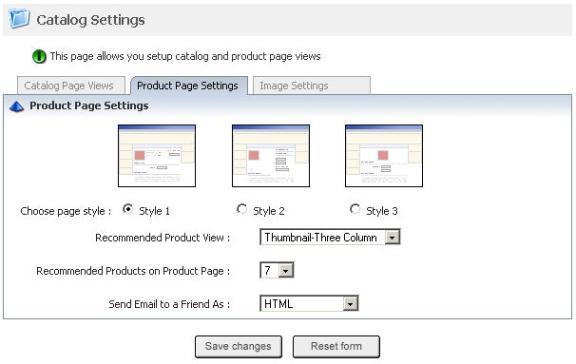Open the Recommended Products count dropdown
This screenshot has height=364, width=576.
(277, 270)
